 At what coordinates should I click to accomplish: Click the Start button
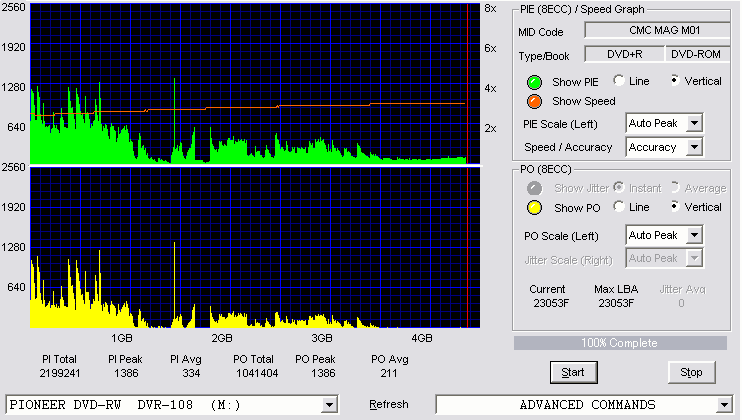[574, 373]
